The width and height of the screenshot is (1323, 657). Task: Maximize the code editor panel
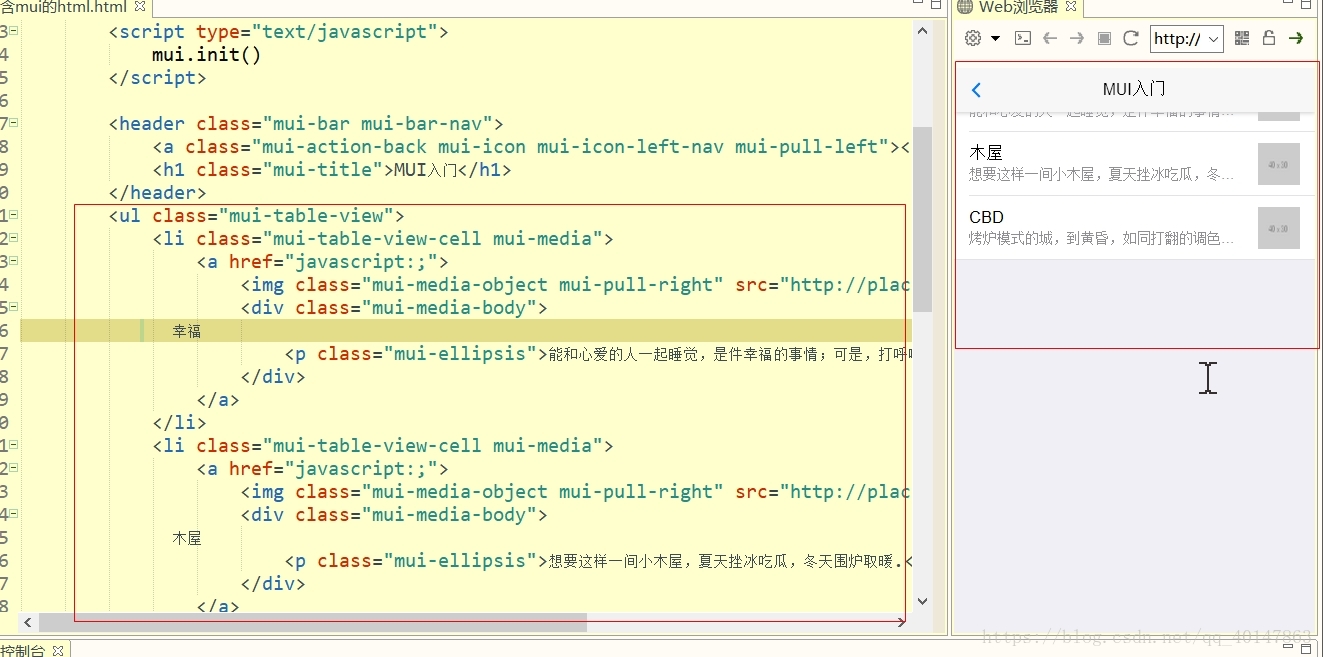point(938,6)
